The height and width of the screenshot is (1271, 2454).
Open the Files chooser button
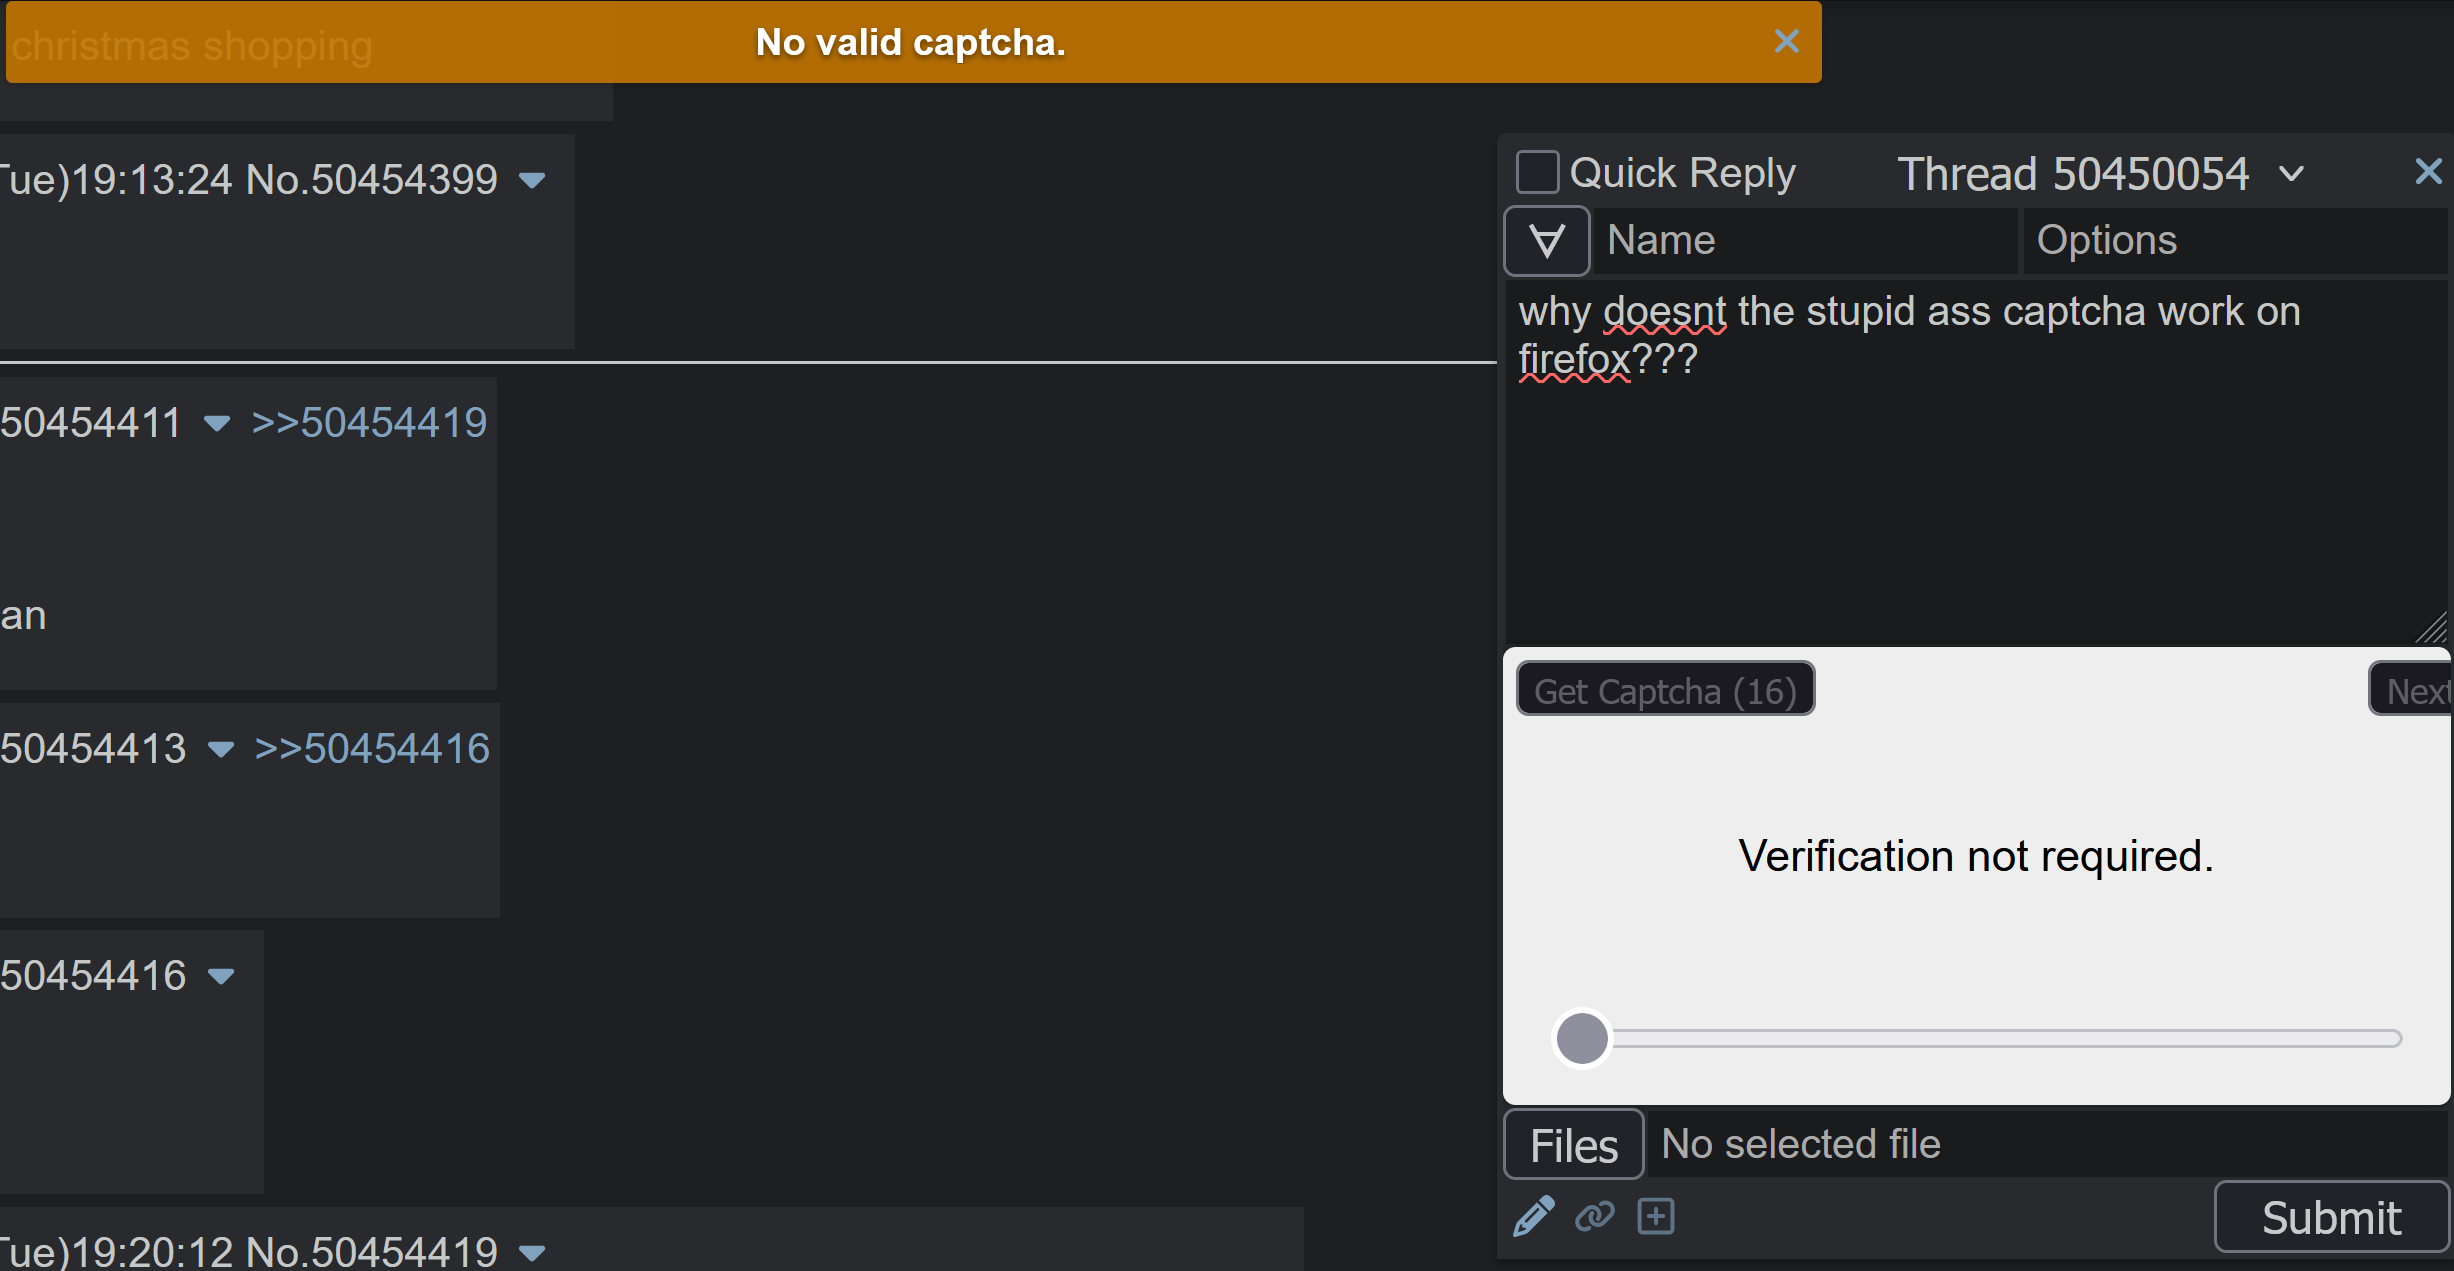[x=1573, y=1145]
